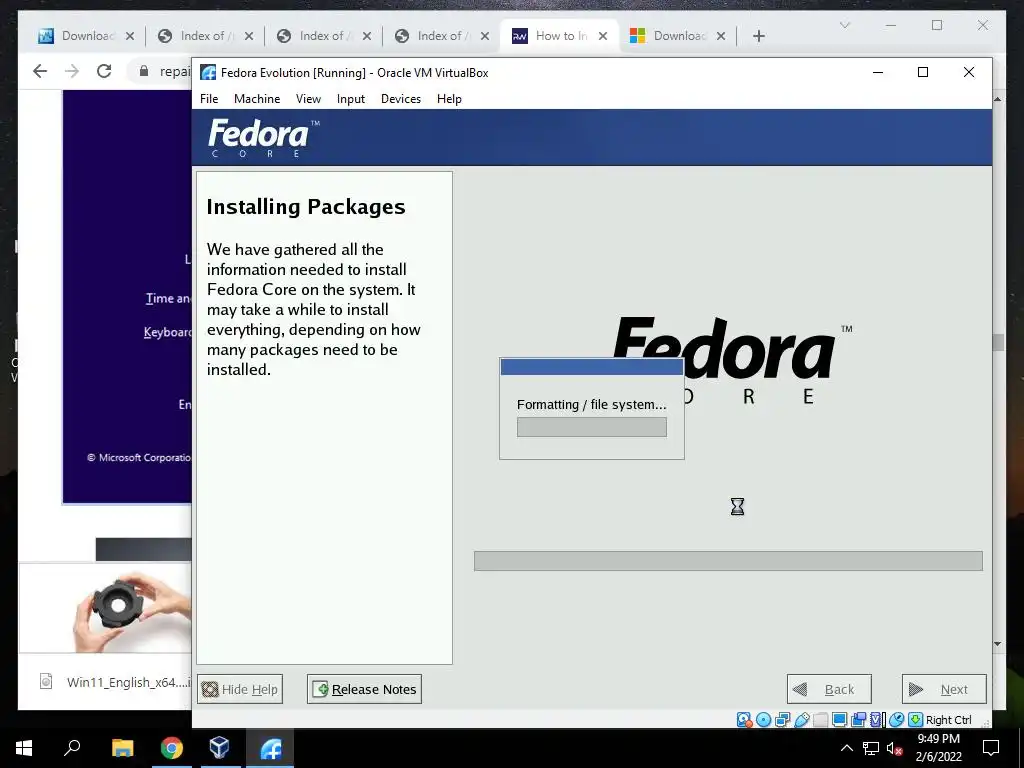Open the VirtualBox View menu
The width and height of the screenshot is (1024, 768).
[308, 99]
